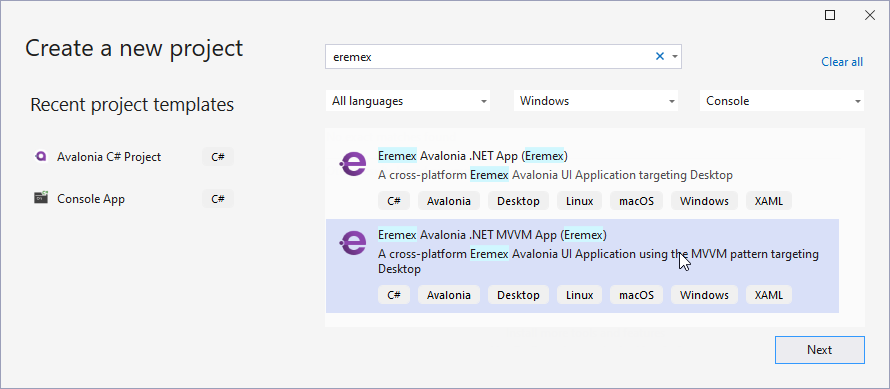890x389 pixels.
Task: Clear the search text with the X icon
Action: [x=660, y=56]
